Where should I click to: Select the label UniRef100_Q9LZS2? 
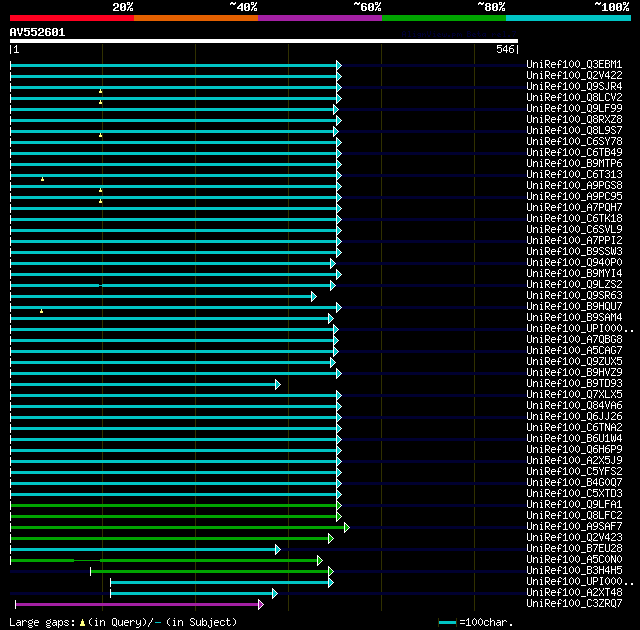click(x=574, y=285)
